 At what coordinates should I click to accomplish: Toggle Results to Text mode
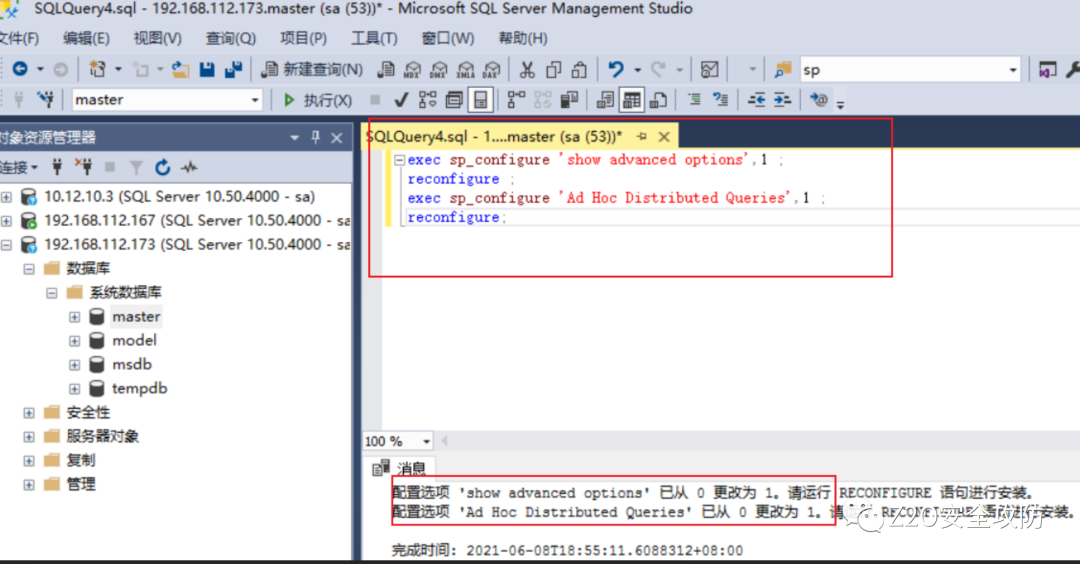pyautogui.click(x=605, y=100)
